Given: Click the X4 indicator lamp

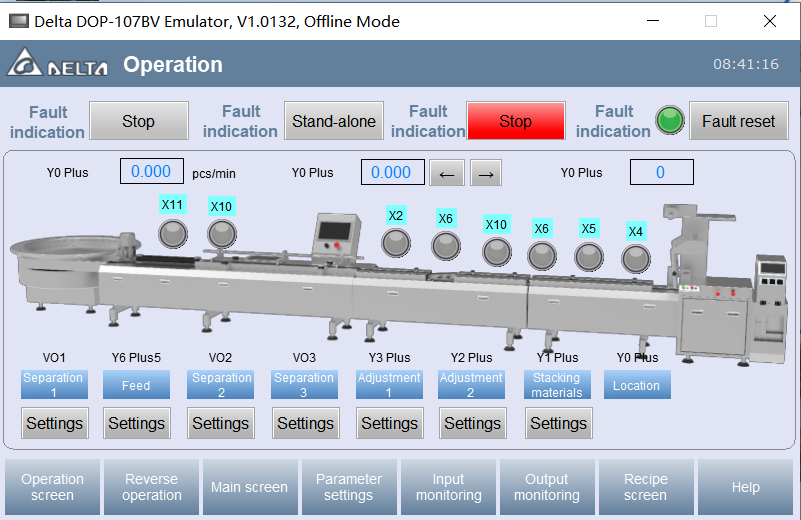Looking at the screenshot, I should 636,258.
